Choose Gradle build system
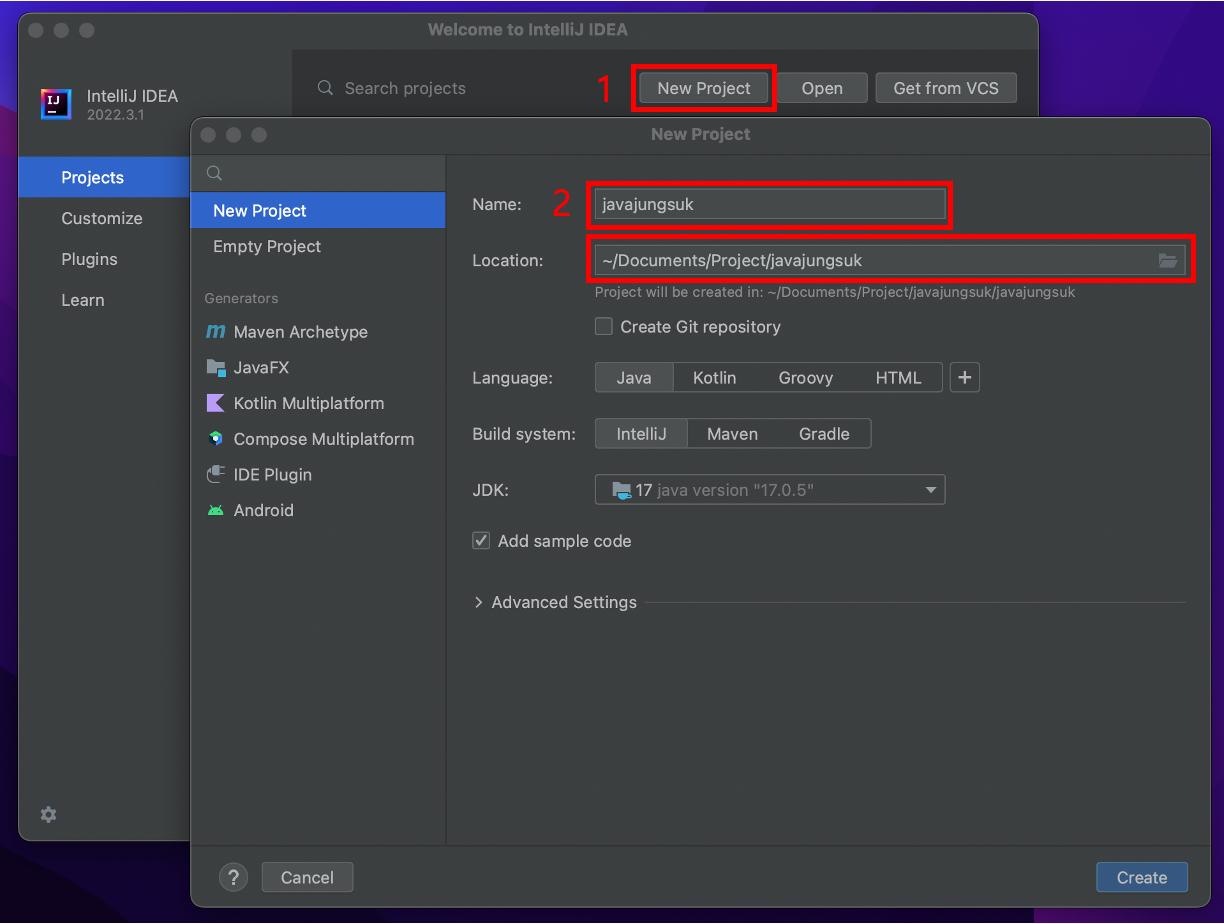Screen dimensions: 1224x924 click(x=824, y=434)
